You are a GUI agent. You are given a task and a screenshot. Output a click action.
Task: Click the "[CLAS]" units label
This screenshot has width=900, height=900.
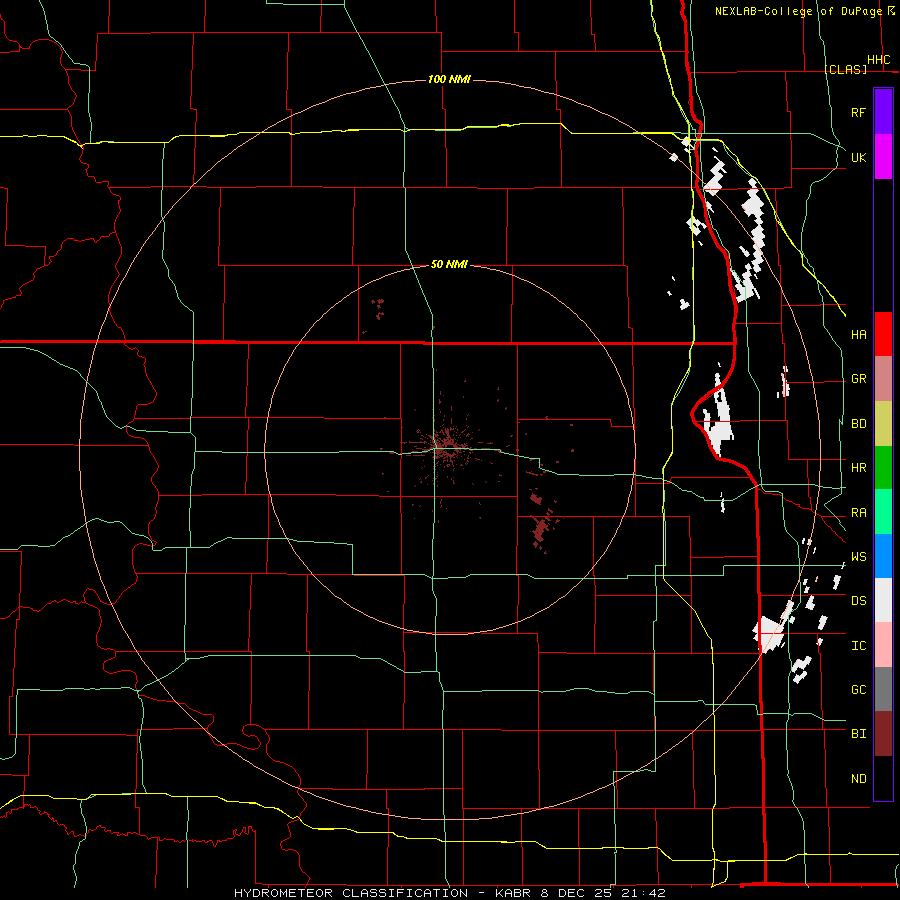845,69
